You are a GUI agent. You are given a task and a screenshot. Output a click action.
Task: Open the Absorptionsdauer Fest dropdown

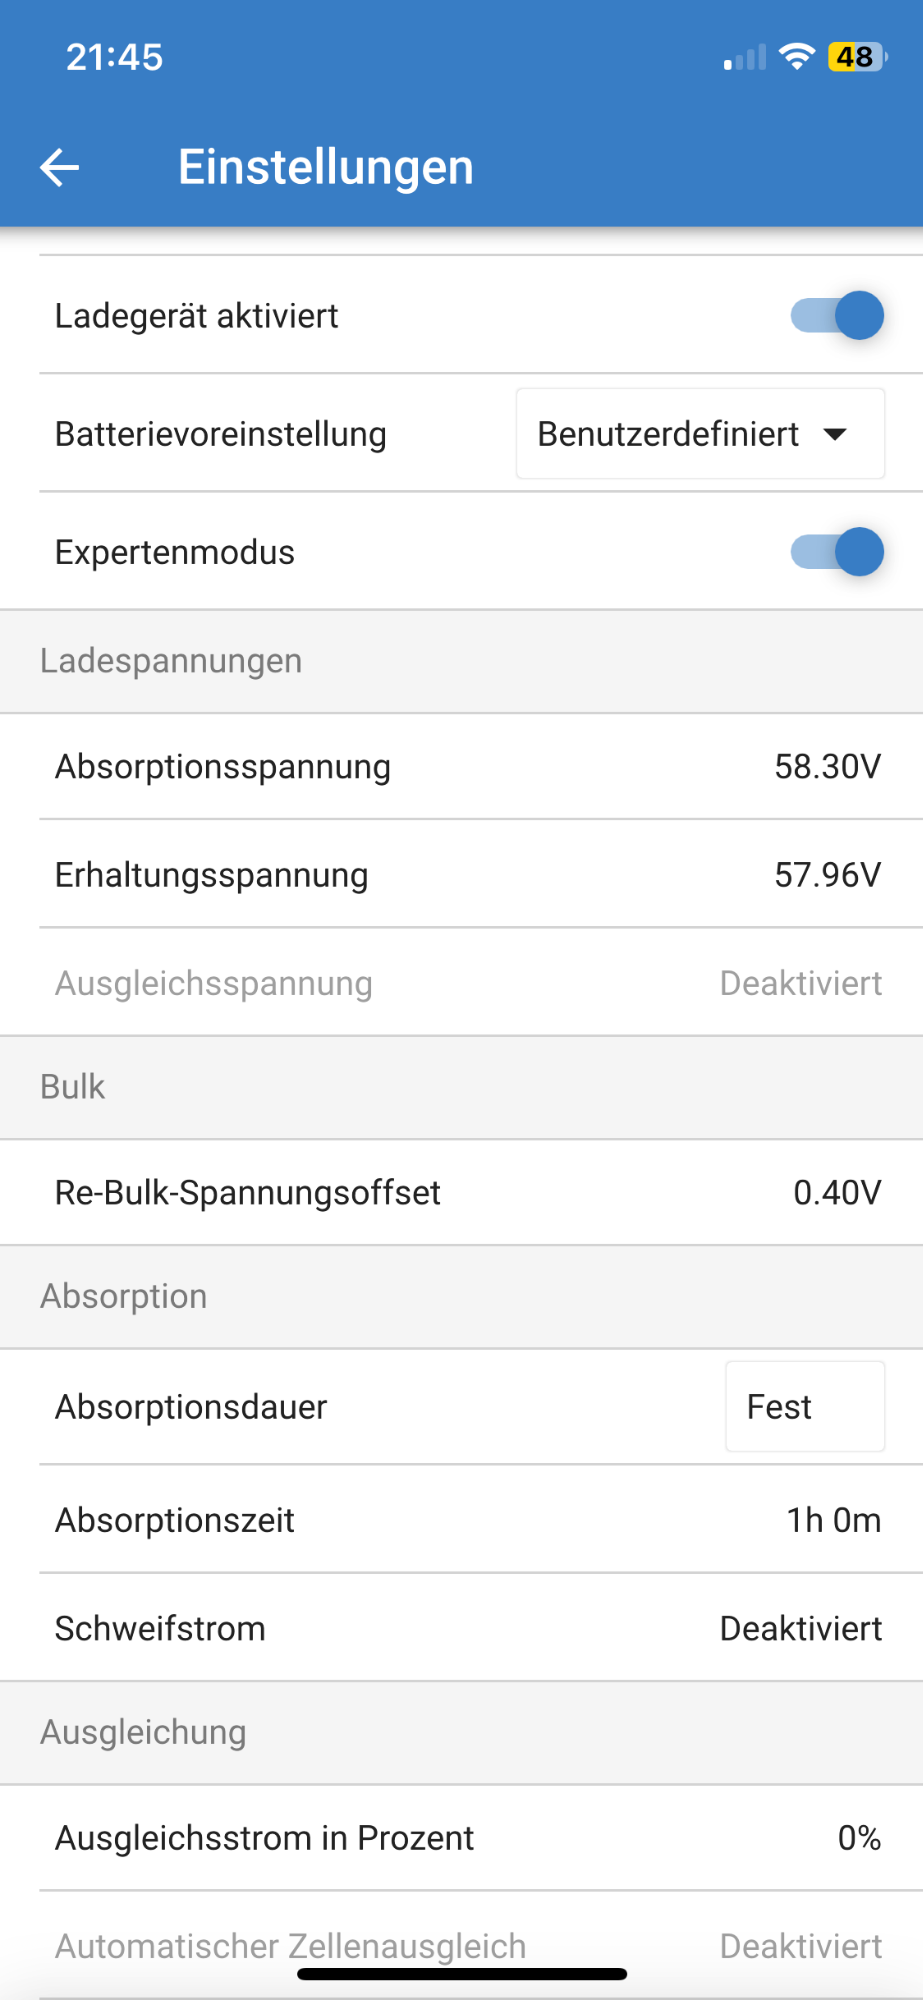804,1407
